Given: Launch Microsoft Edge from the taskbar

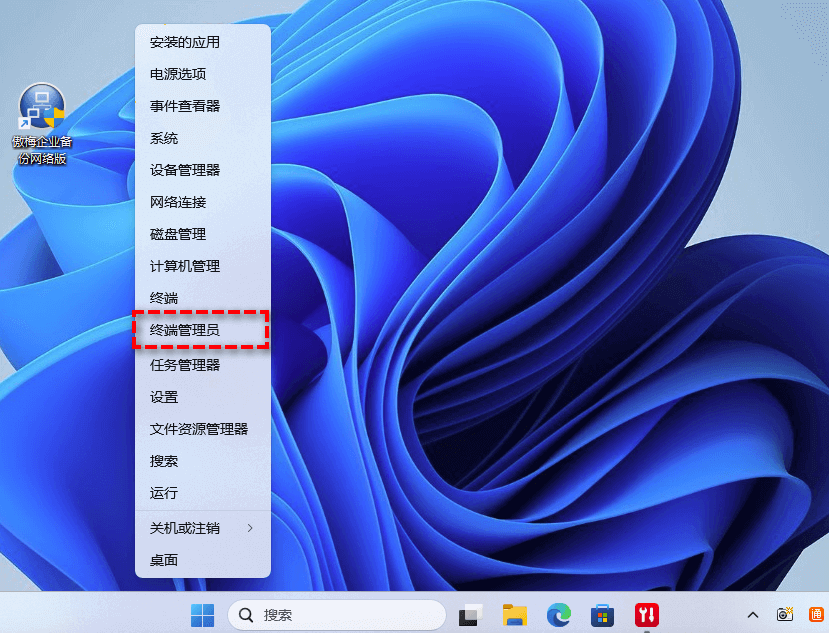Looking at the screenshot, I should point(558,614).
